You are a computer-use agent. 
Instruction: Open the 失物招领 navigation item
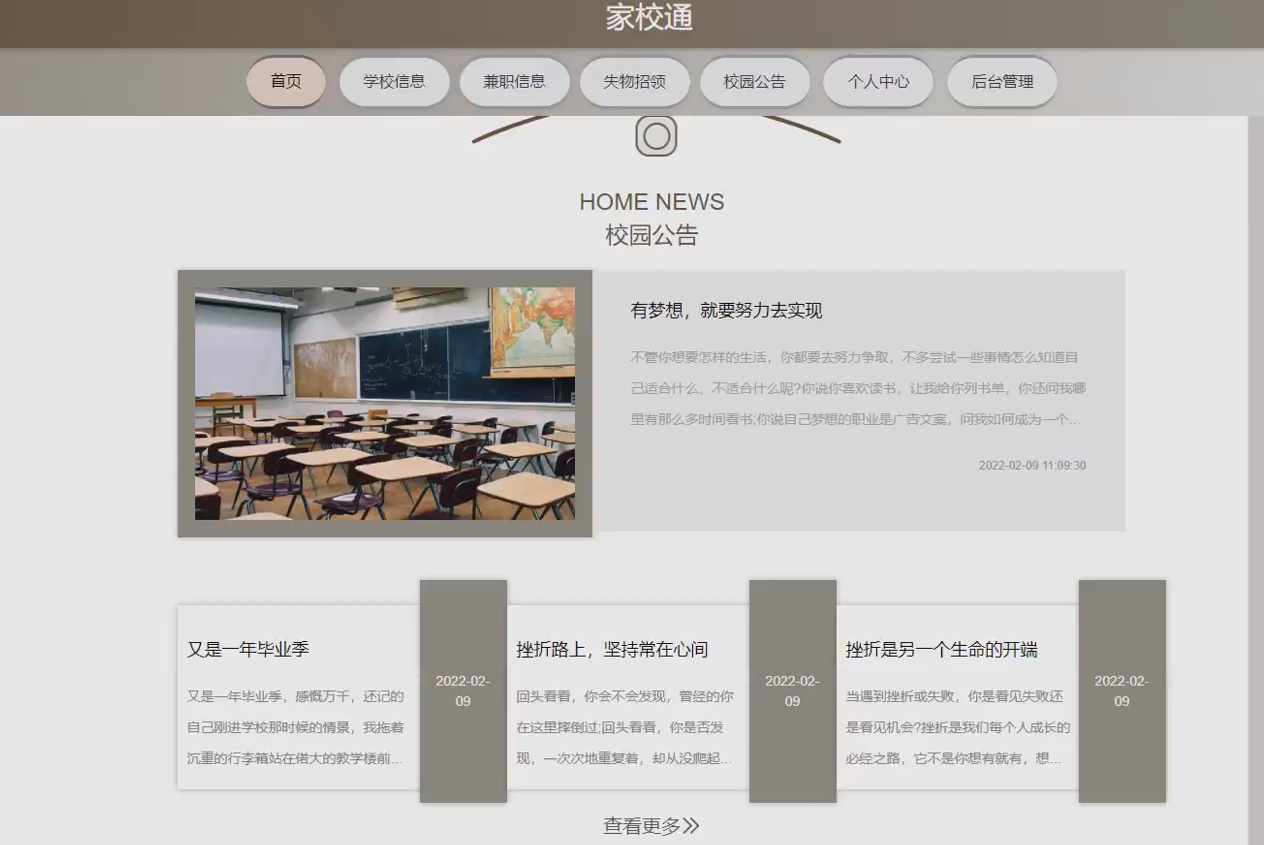coord(634,81)
